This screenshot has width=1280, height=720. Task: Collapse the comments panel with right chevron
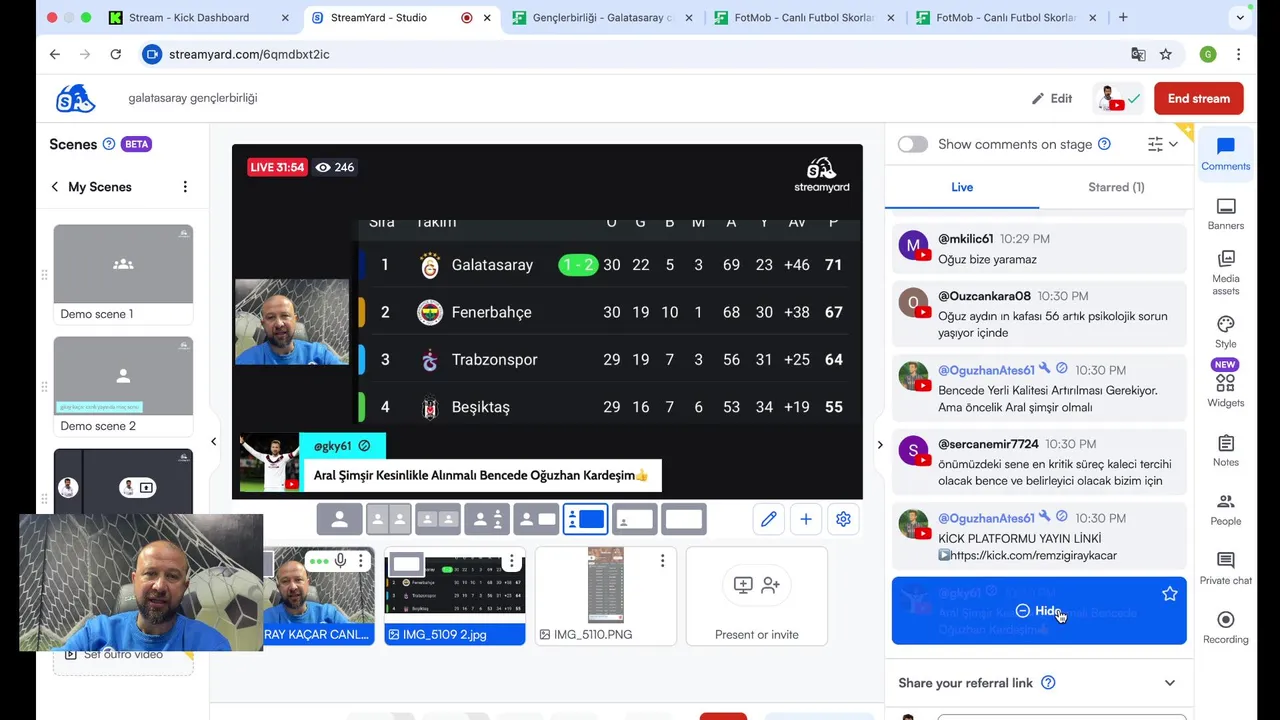click(x=880, y=444)
